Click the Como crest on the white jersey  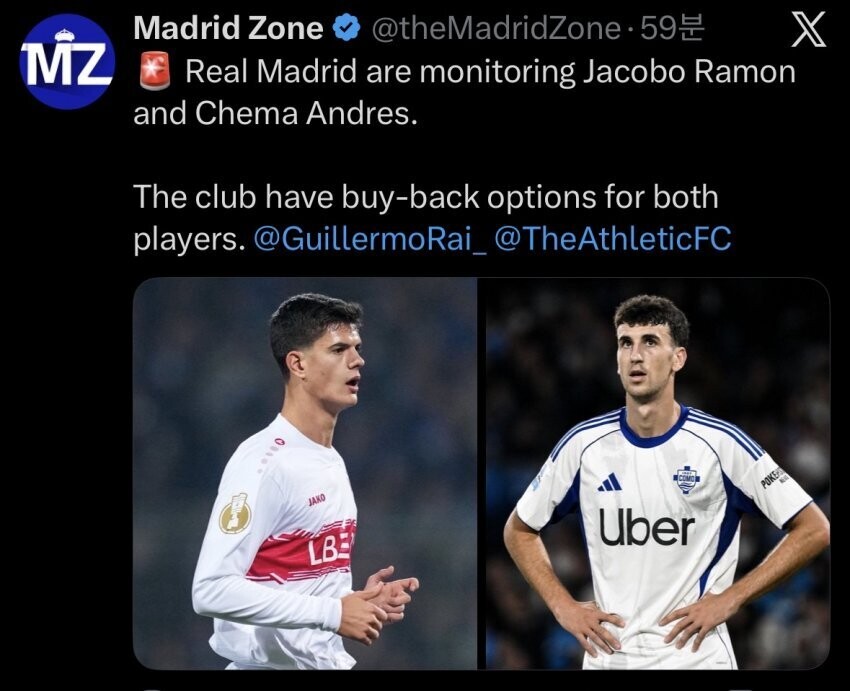point(687,479)
